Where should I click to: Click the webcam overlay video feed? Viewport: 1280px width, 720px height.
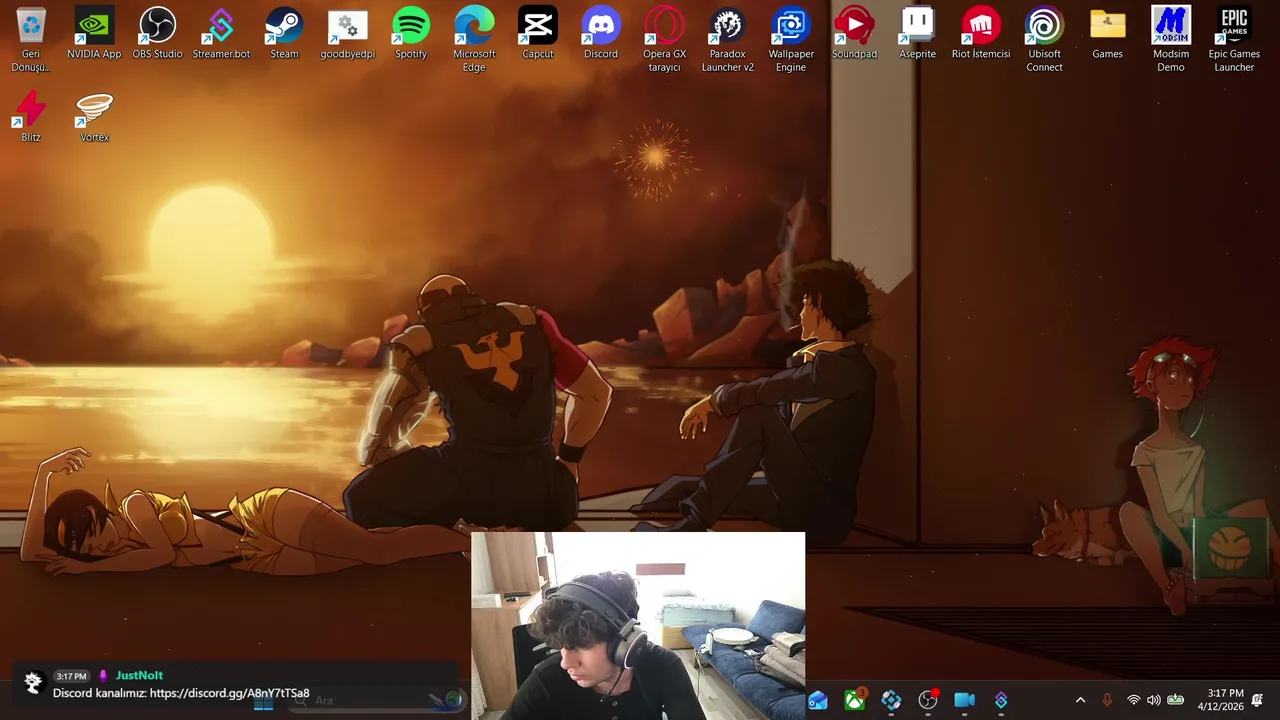[x=638, y=626]
